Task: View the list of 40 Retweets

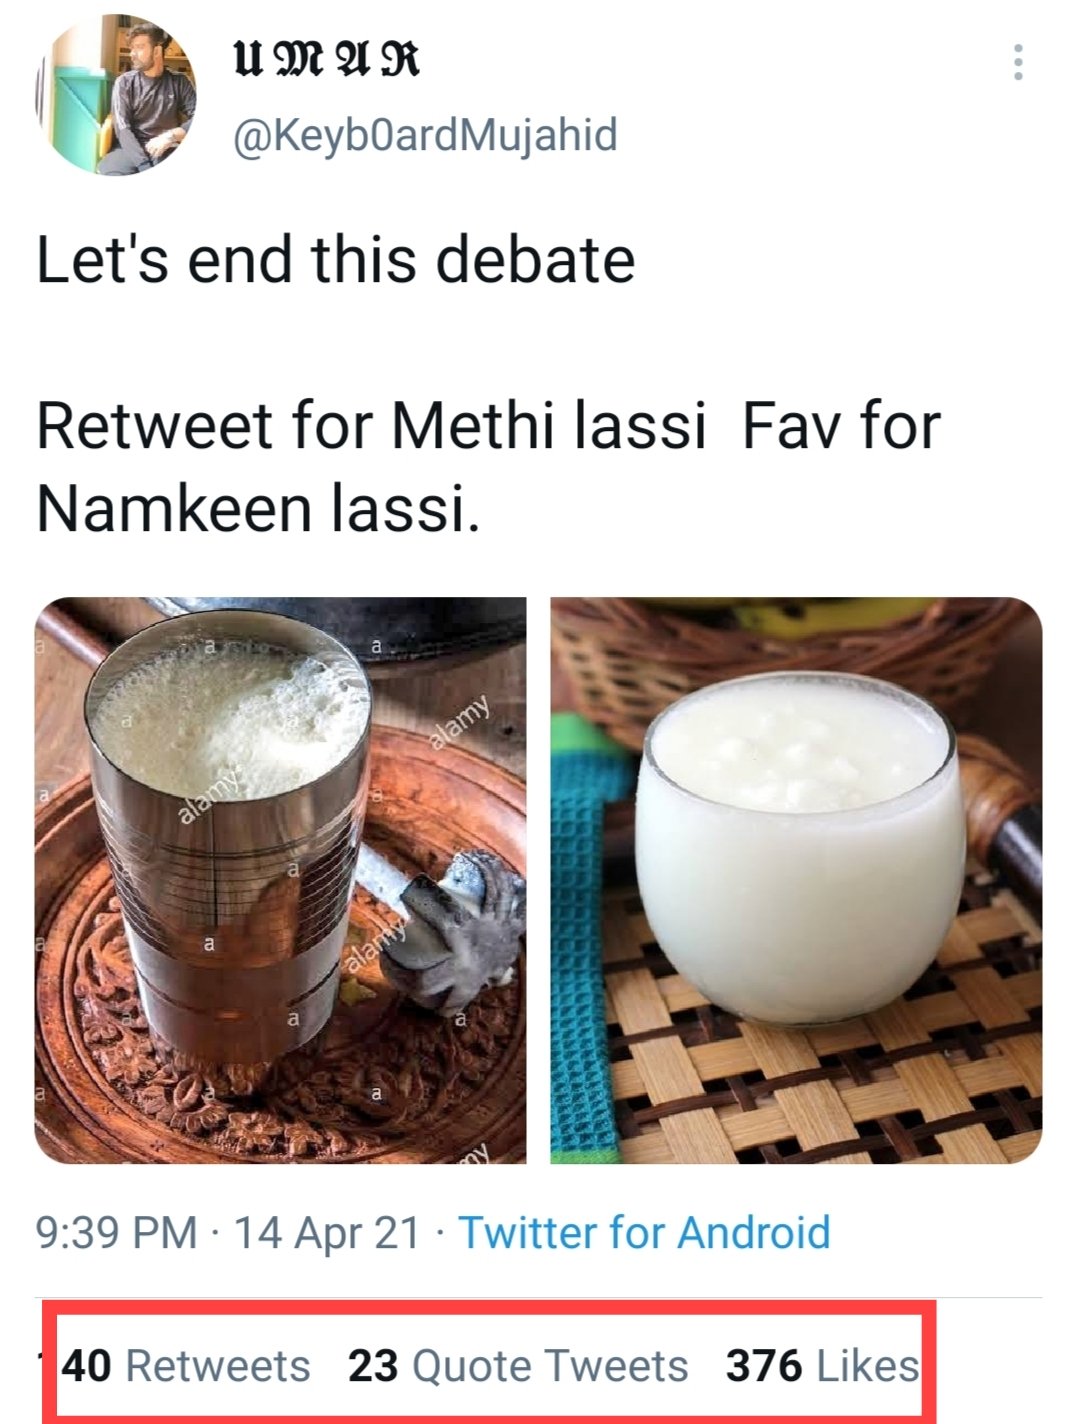Action: [187, 1366]
